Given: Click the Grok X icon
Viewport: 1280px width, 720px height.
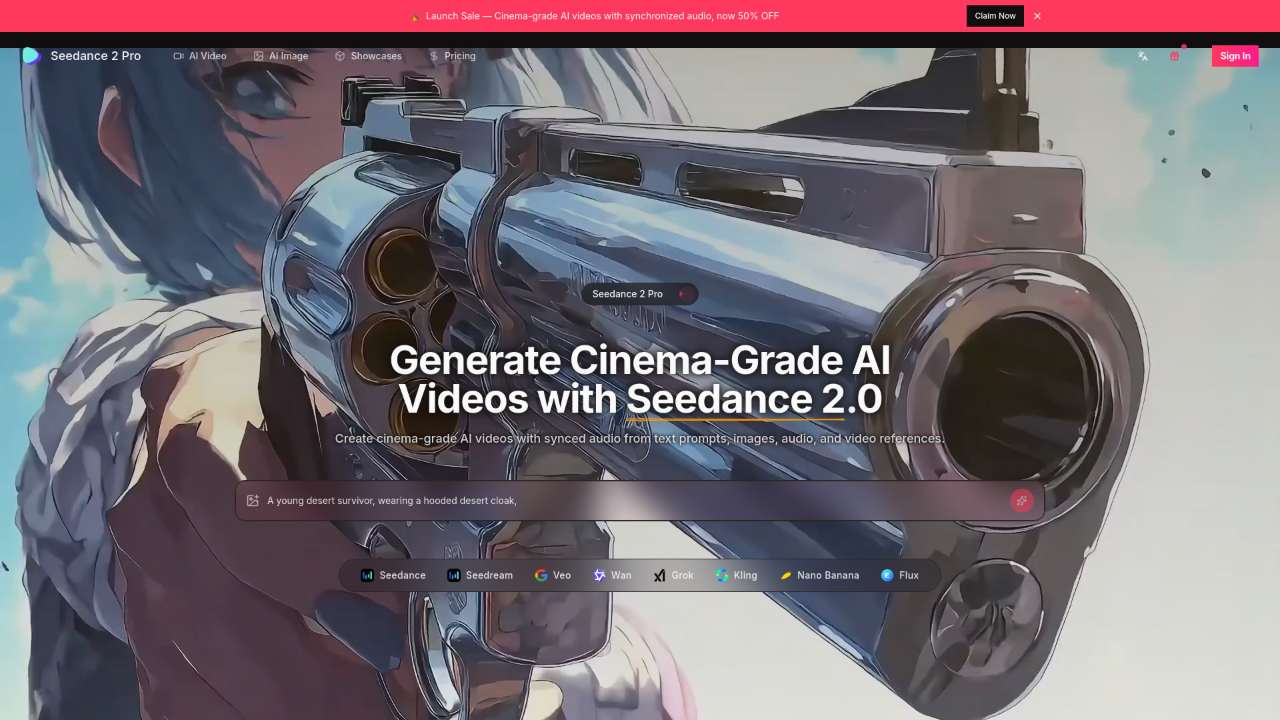Looking at the screenshot, I should [660, 575].
